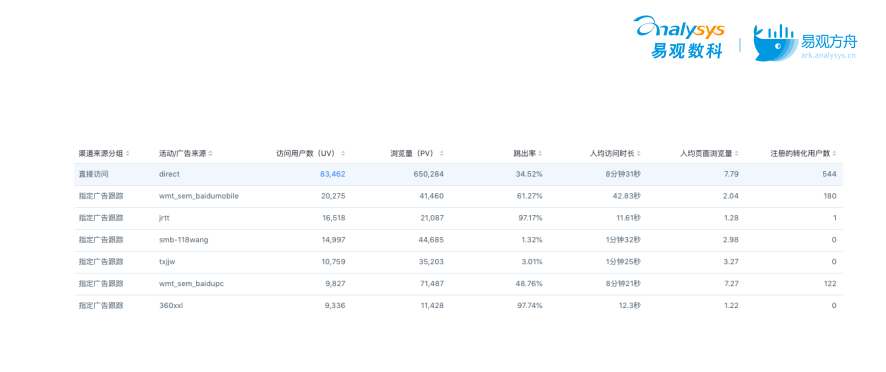Screen dimensions: 886x372
Task: Click the 2.98 pages-per-user value
Action: 731,240
